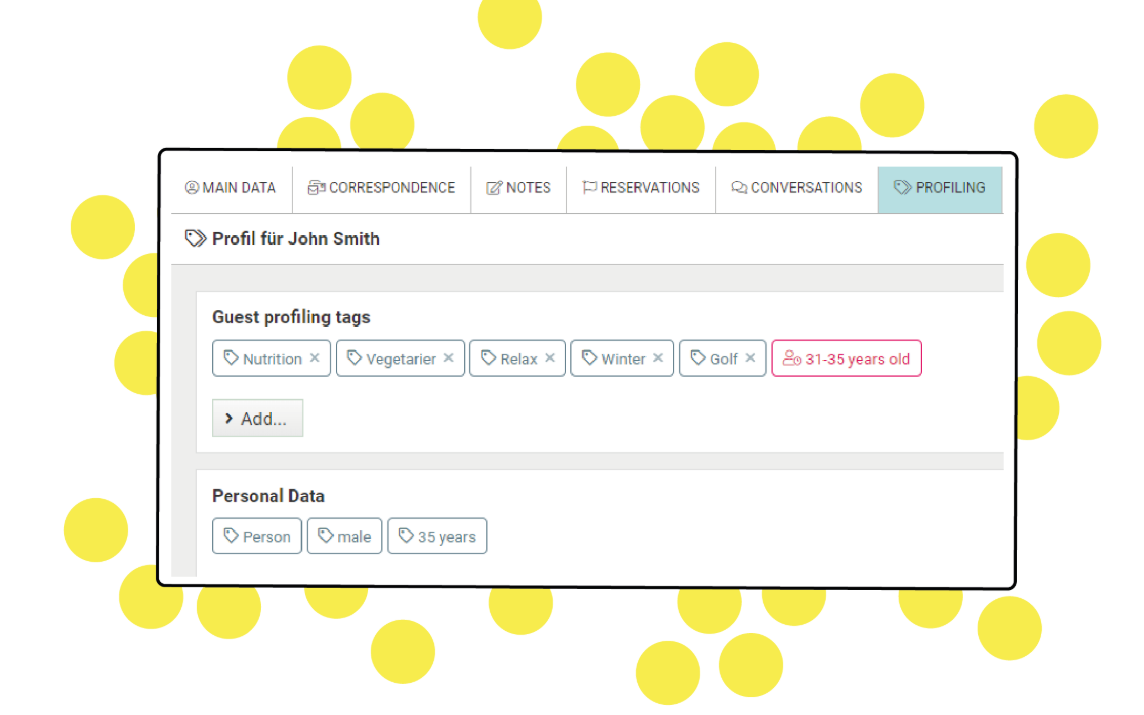The height and width of the screenshot is (715, 1144).
Task: Select the Profiling tab
Action: (940, 187)
